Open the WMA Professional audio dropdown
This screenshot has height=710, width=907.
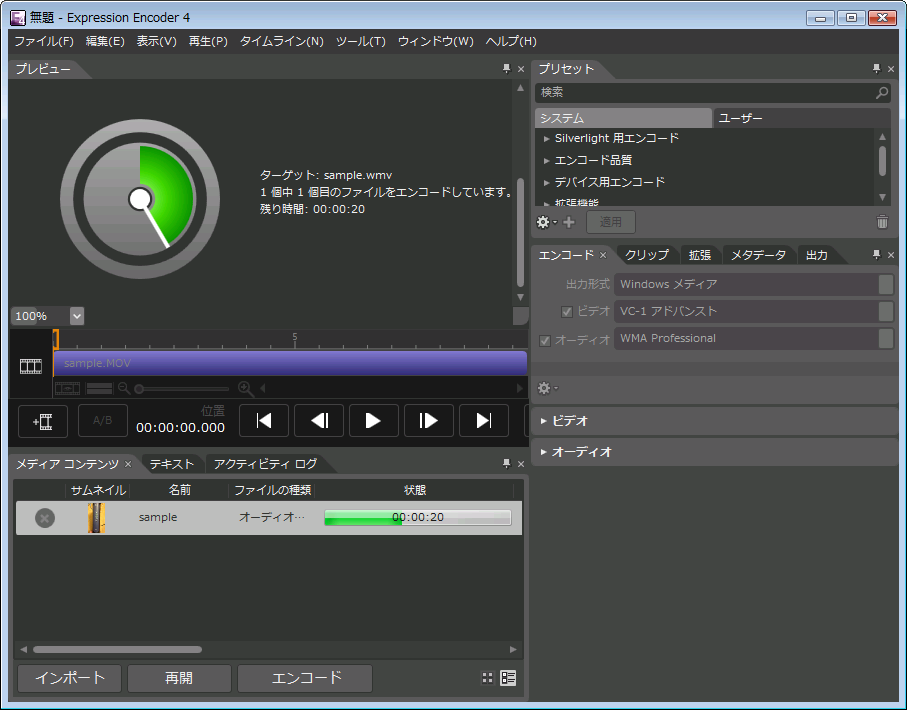click(754, 339)
